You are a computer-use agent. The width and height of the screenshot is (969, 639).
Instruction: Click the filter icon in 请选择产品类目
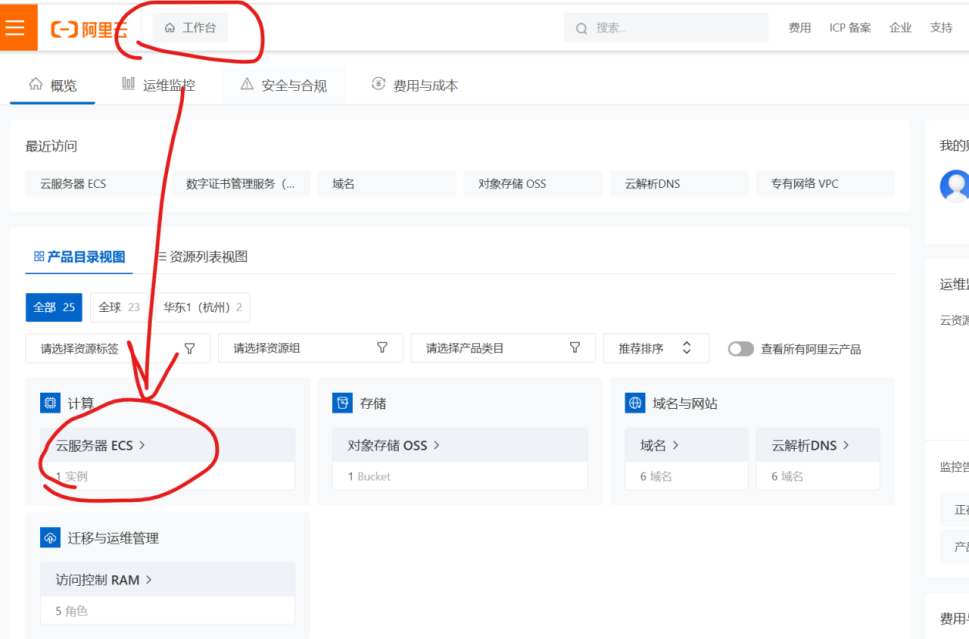575,348
